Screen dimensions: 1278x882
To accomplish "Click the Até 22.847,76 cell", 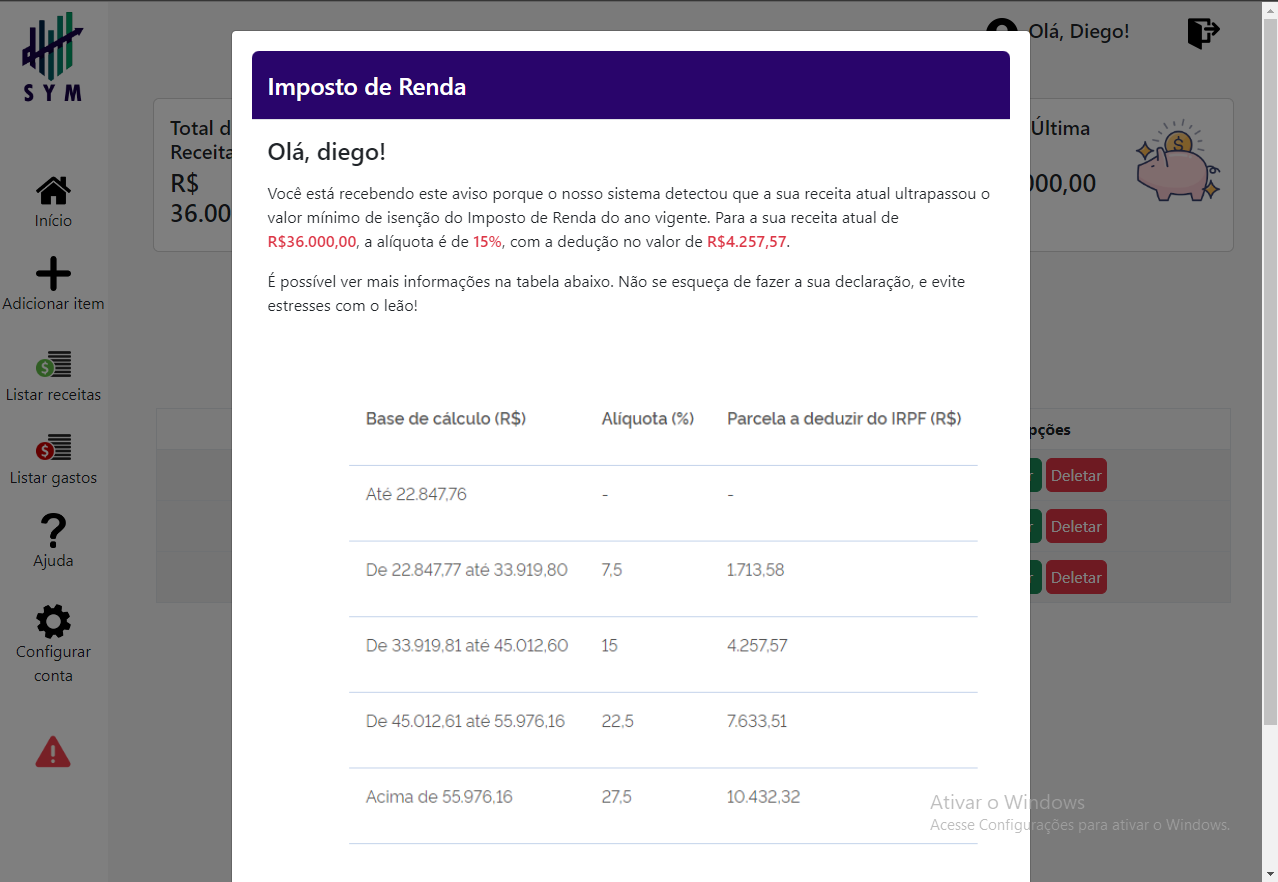I will [416, 494].
